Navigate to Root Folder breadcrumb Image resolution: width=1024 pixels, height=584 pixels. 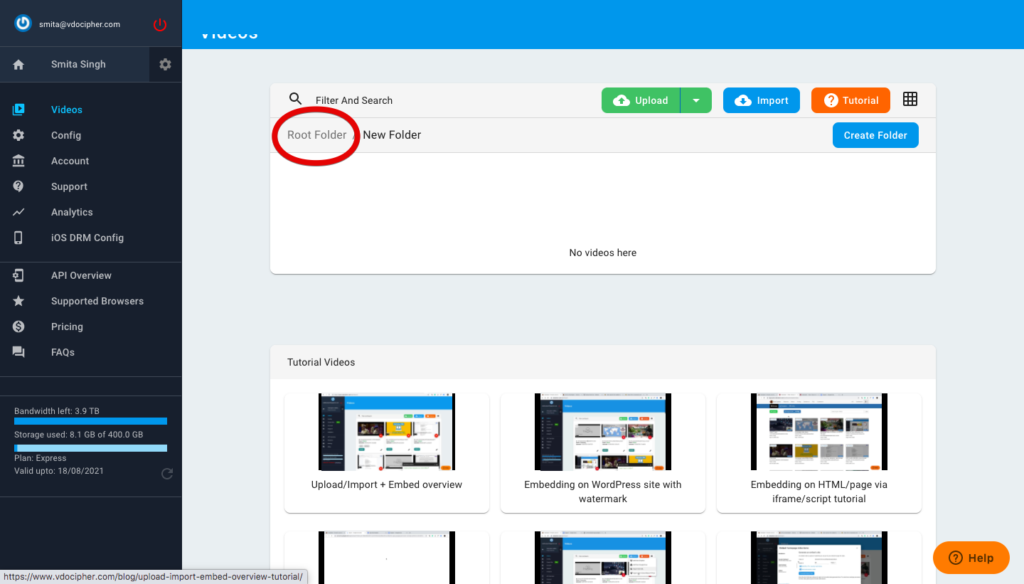tap(316, 135)
